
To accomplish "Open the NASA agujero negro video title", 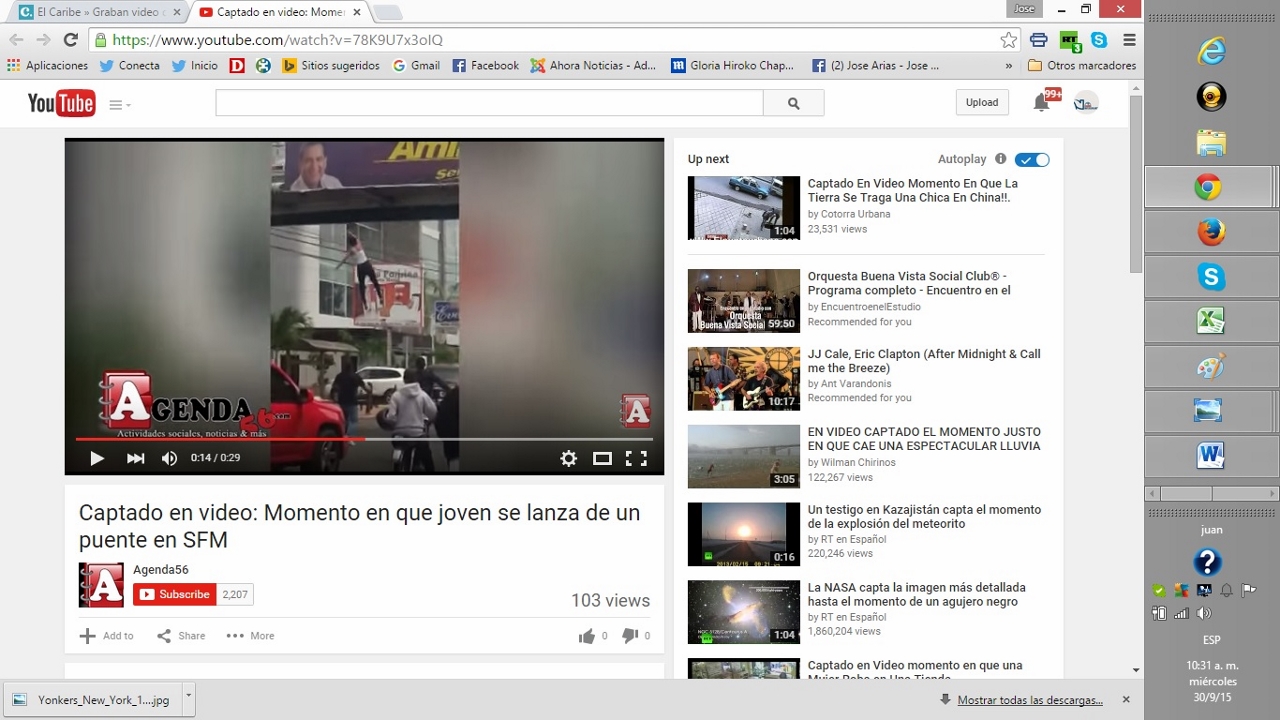I will 916,595.
